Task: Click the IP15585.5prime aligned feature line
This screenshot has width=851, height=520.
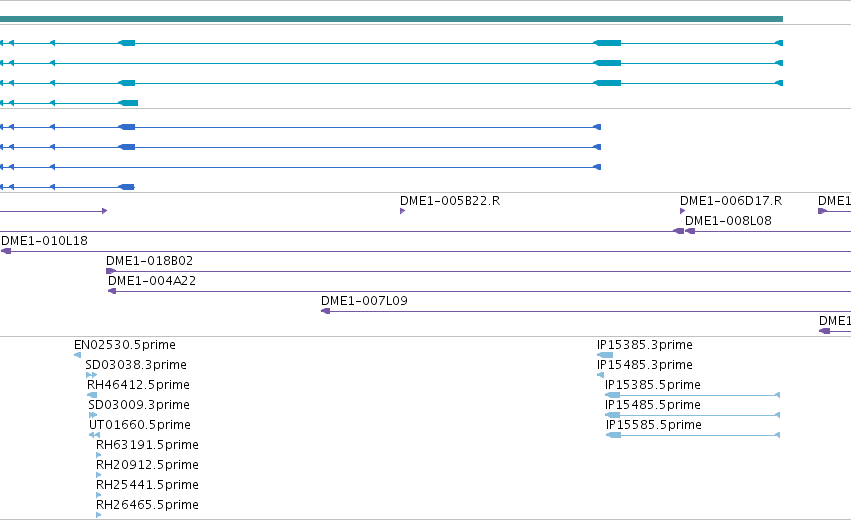Action: click(693, 435)
